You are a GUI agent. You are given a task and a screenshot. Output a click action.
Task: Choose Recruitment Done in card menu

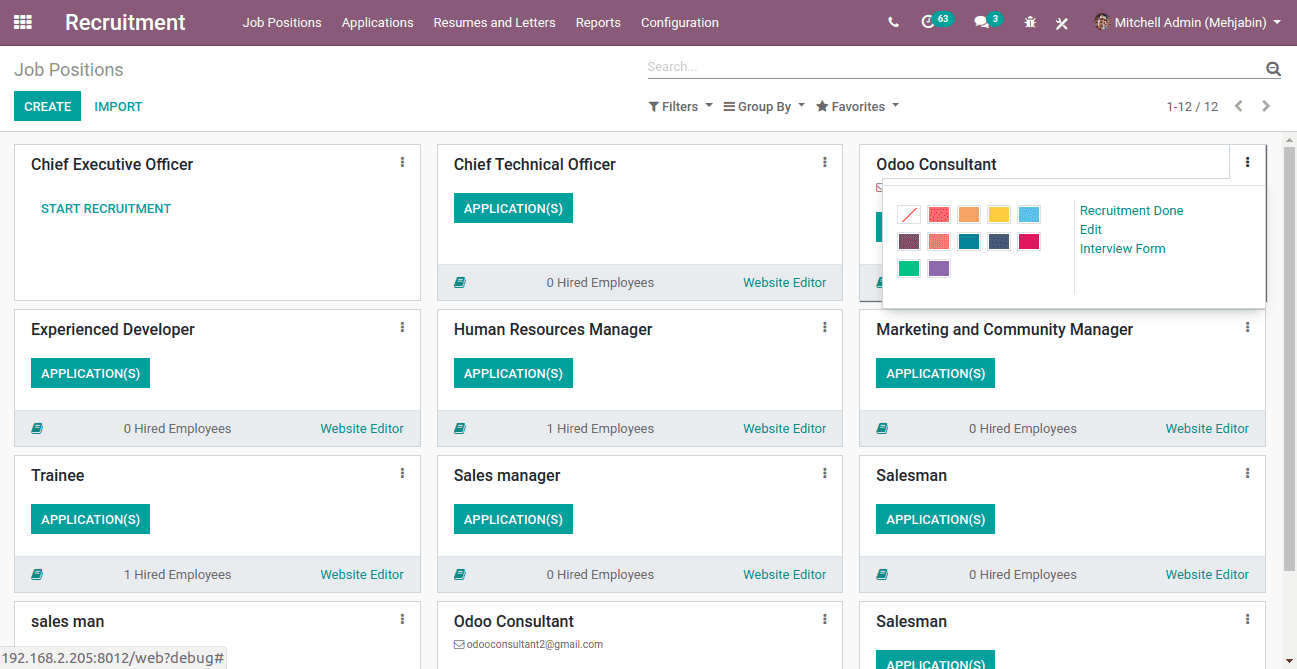(x=1131, y=211)
